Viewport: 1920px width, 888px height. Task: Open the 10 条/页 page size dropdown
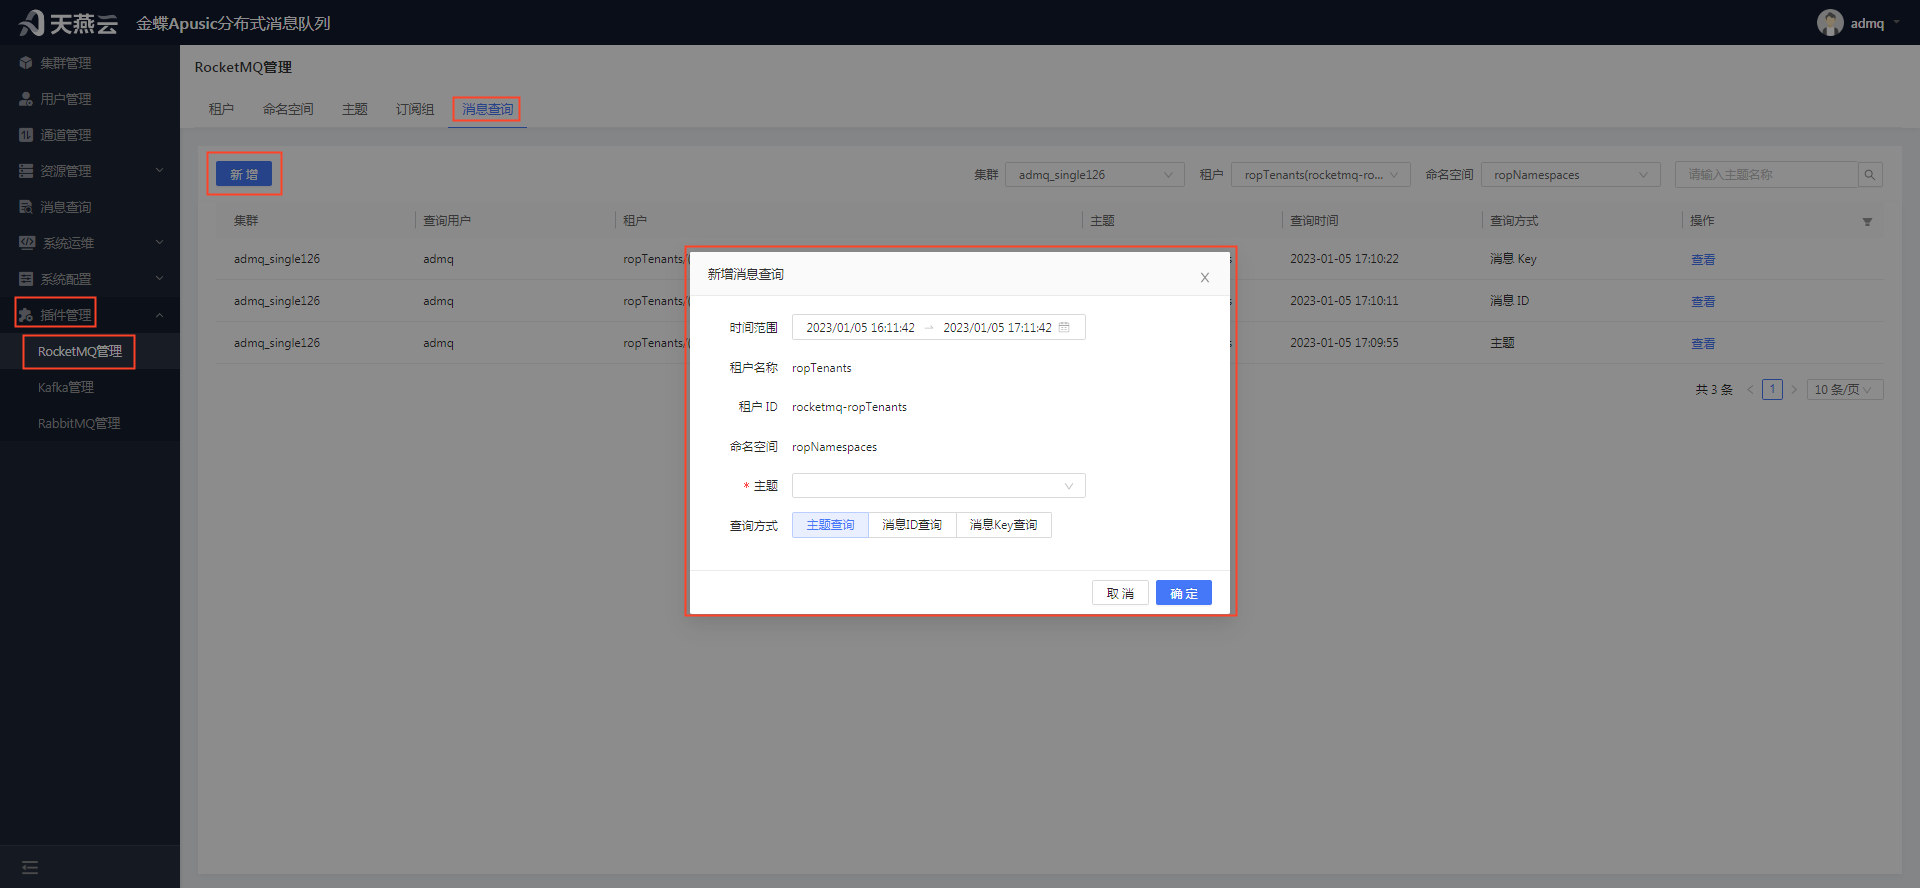point(1845,390)
